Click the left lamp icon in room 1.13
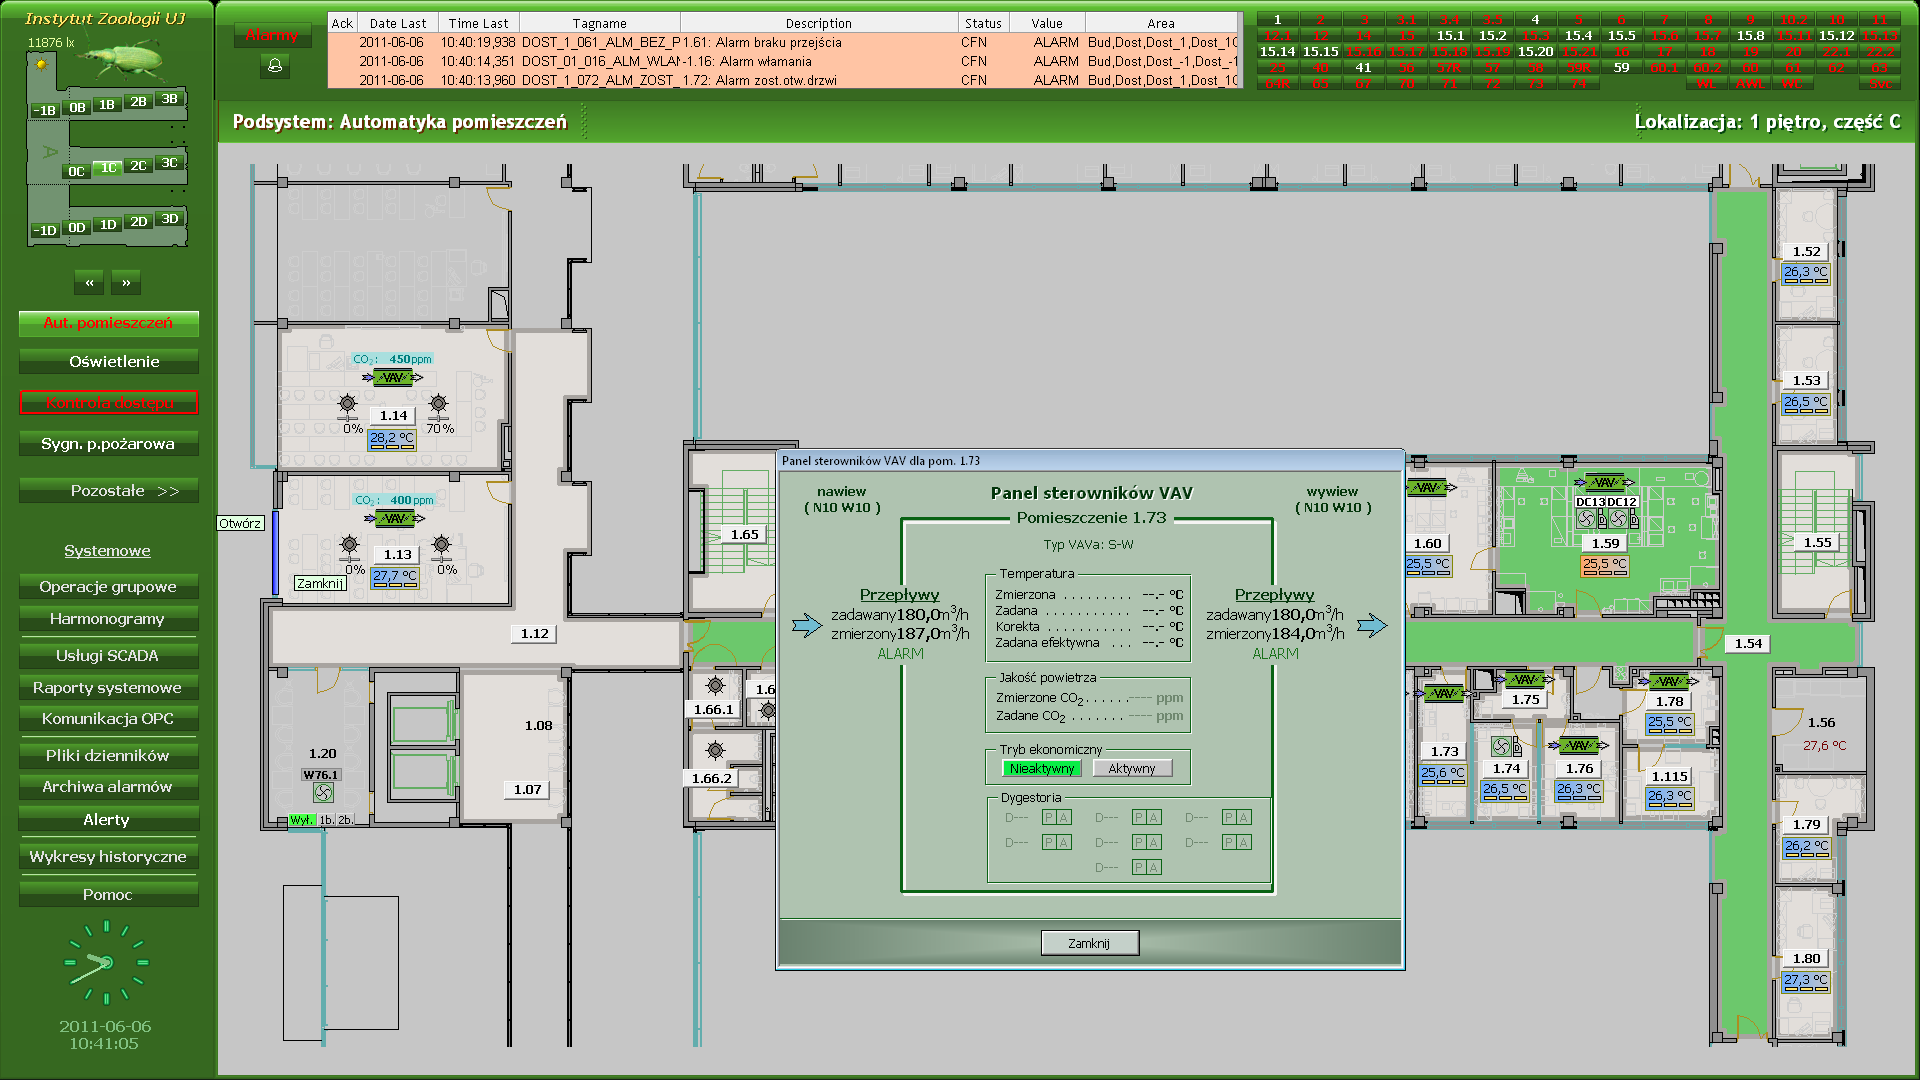Viewport: 1920px width, 1080px height. 349,546
